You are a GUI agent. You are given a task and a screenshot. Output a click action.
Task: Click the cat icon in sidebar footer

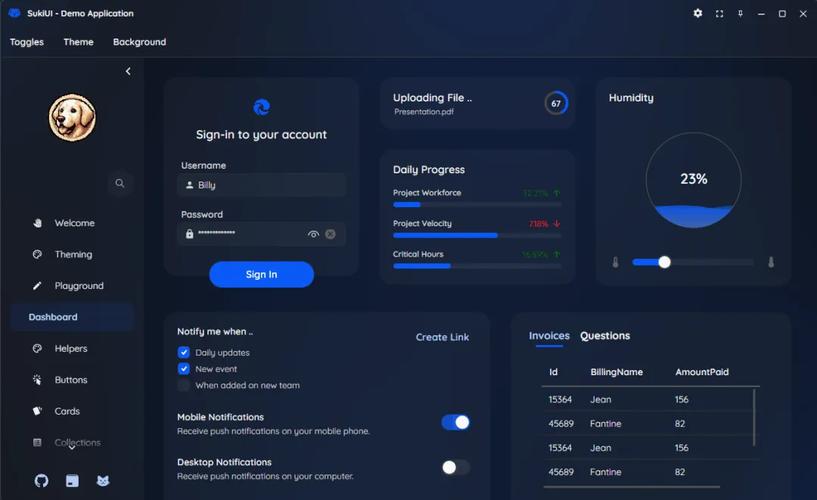(103, 480)
